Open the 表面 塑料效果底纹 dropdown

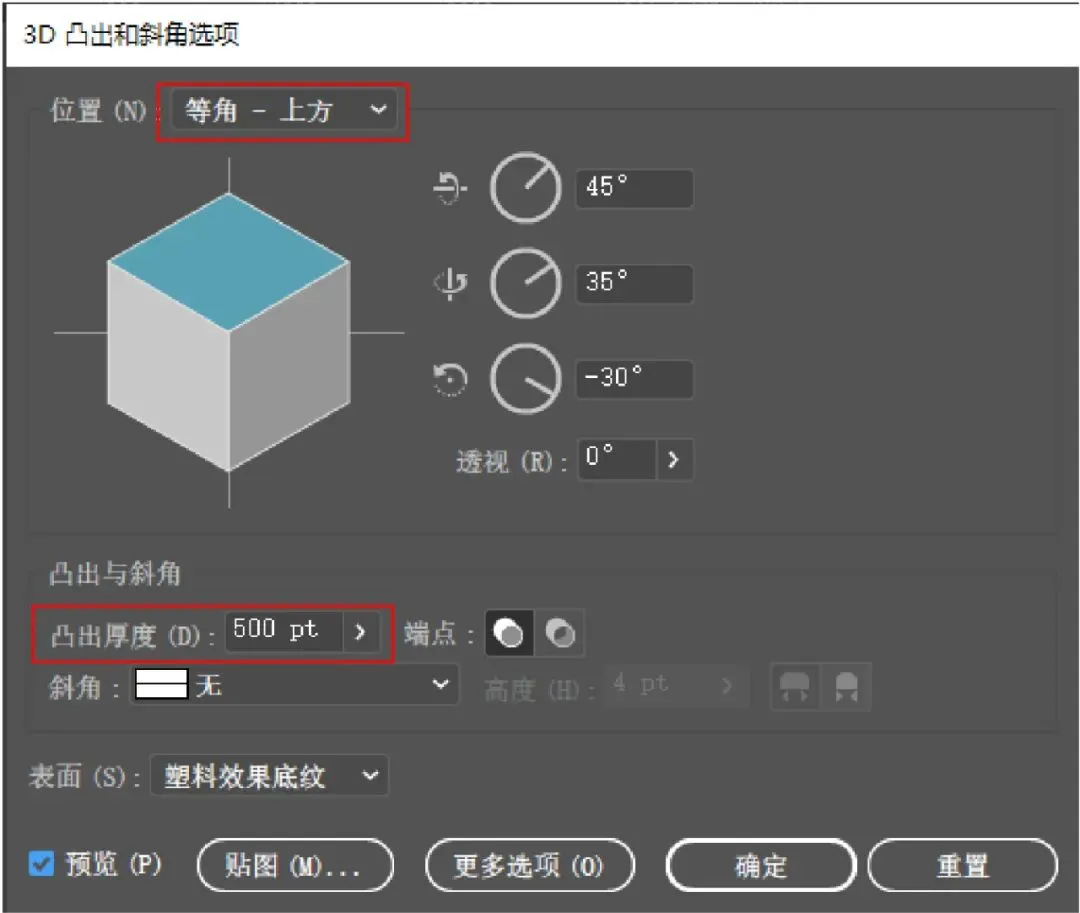269,776
